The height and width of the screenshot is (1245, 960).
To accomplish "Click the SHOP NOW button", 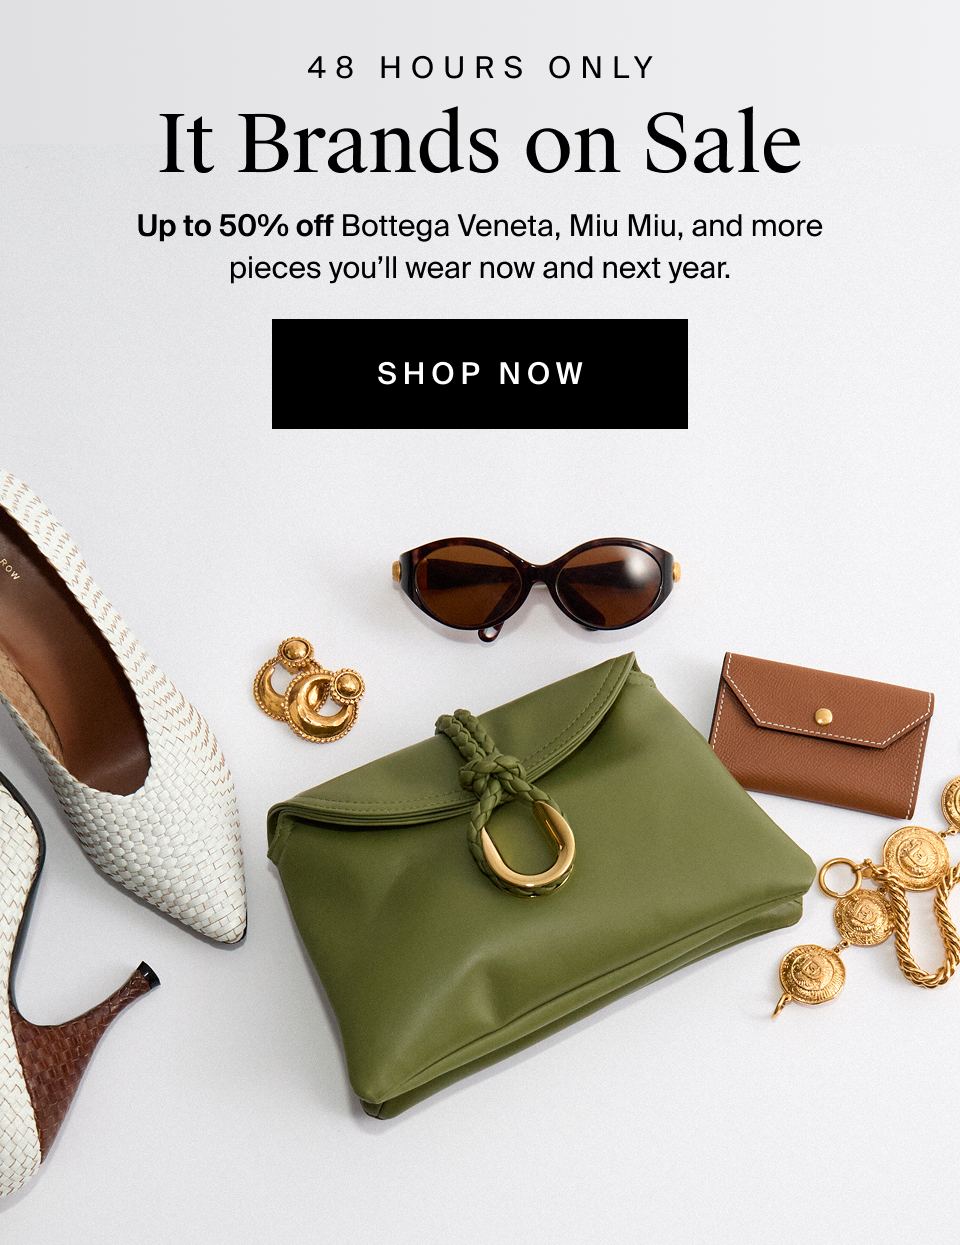I will point(480,374).
